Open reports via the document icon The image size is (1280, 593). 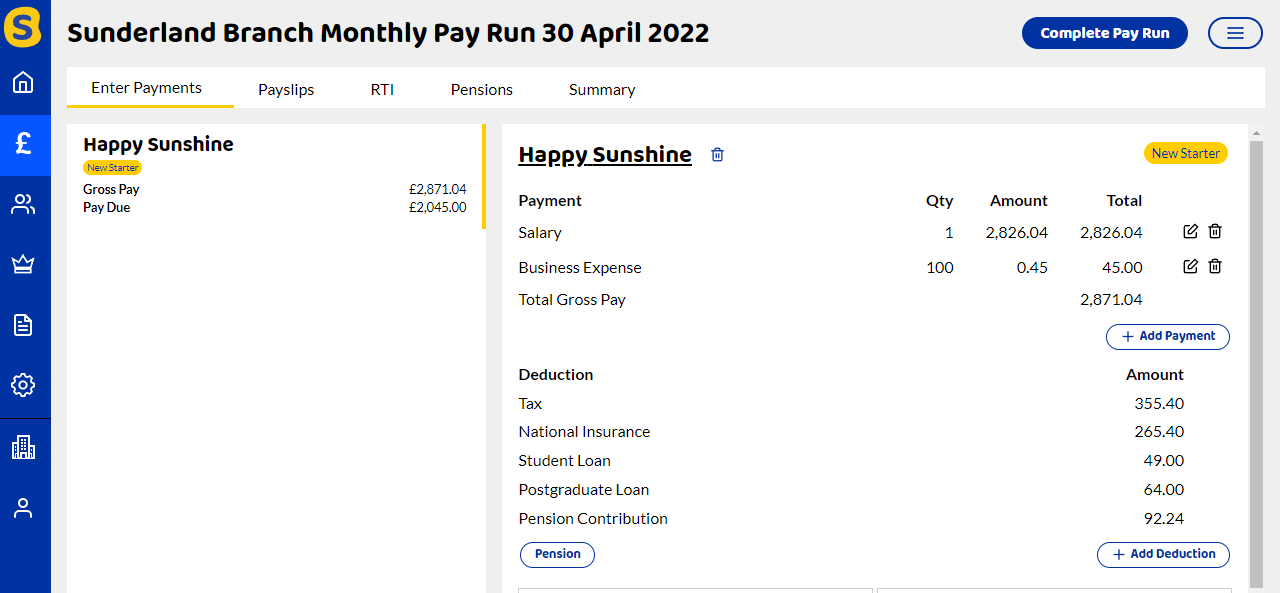[23, 324]
